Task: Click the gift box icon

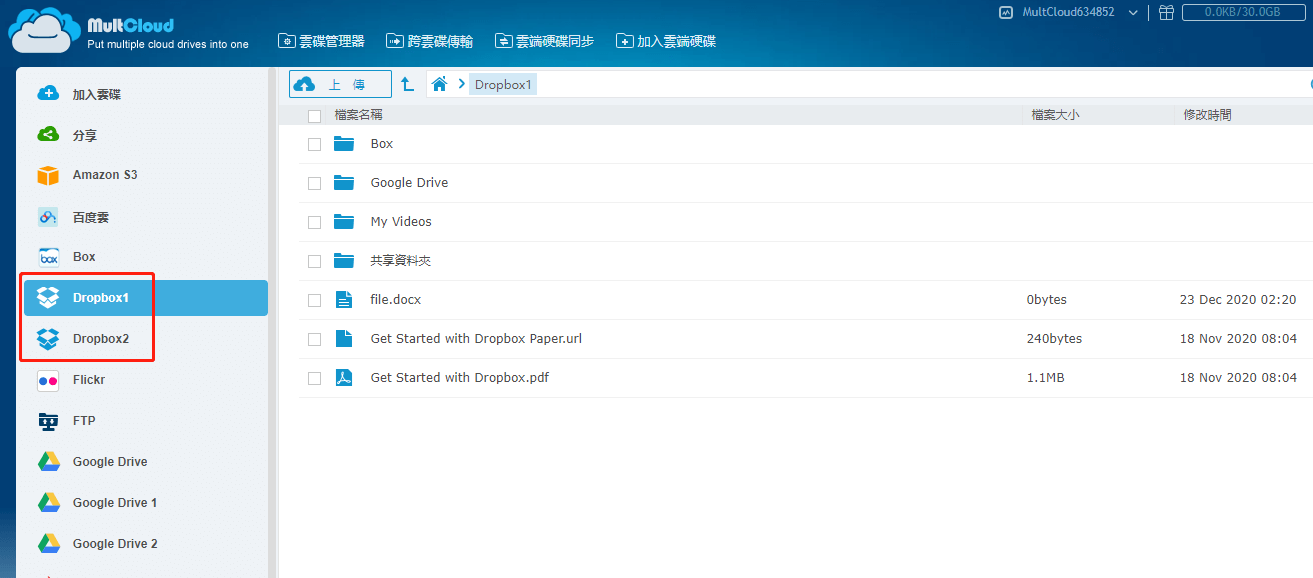Action: (1166, 13)
